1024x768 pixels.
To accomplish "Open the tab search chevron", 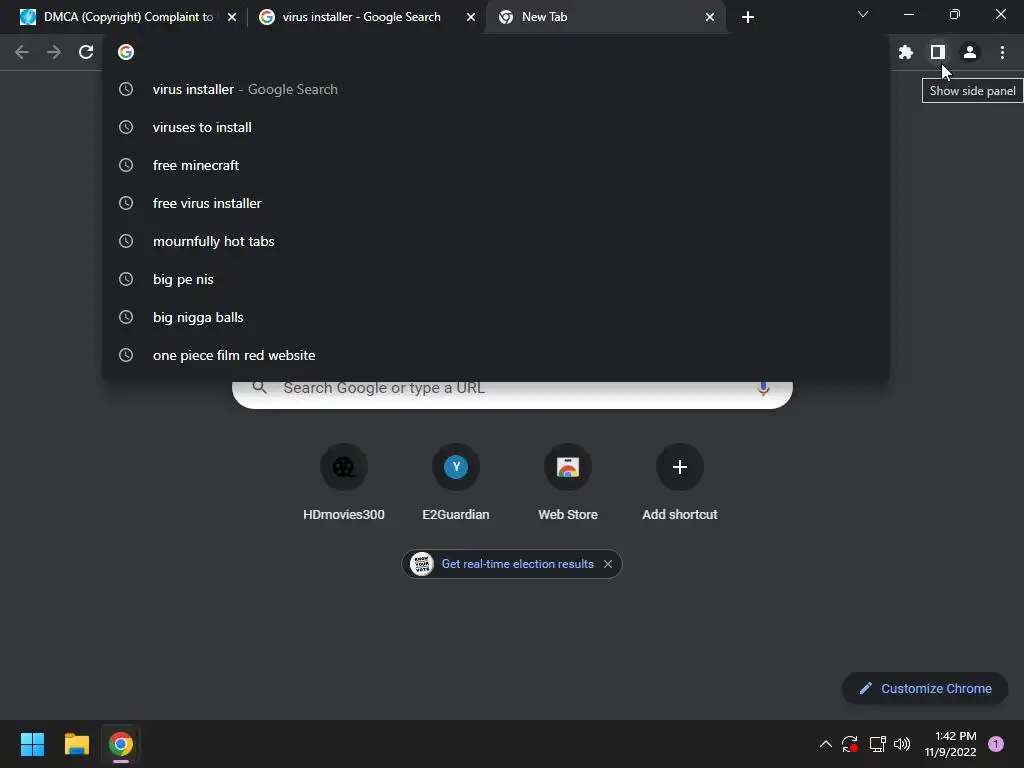I will pyautogui.click(x=863, y=14).
